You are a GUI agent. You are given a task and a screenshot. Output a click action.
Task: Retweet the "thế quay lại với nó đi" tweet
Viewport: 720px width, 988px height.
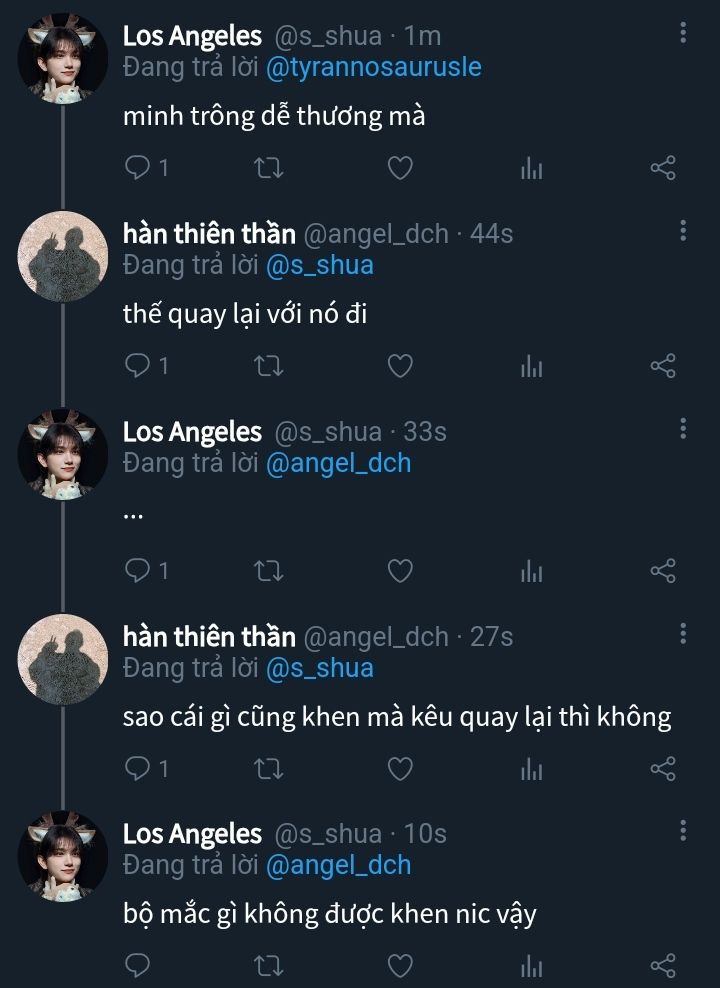pyautogui.click(x=269, y=367)
